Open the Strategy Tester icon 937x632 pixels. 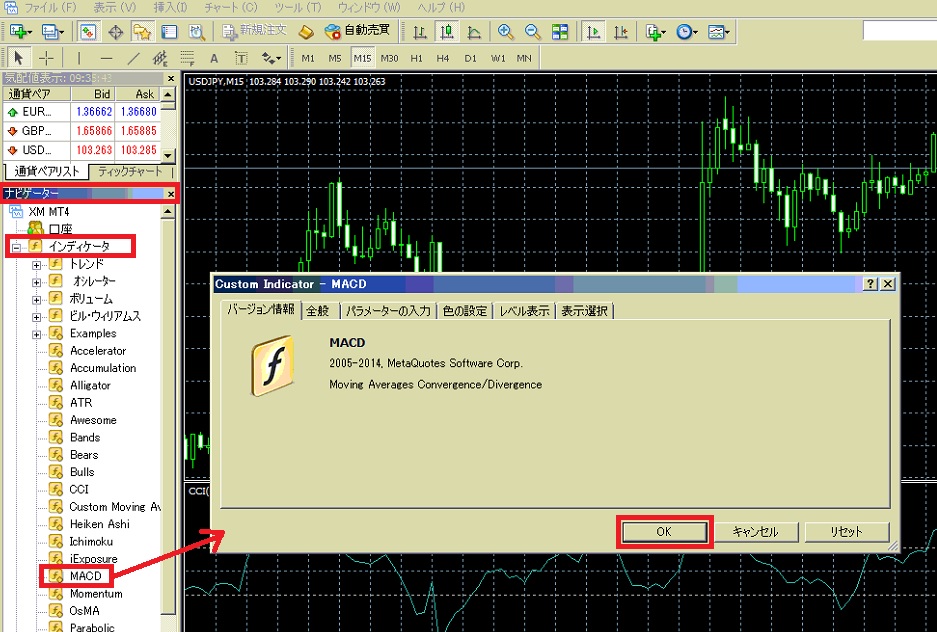[x=197, y=32]
